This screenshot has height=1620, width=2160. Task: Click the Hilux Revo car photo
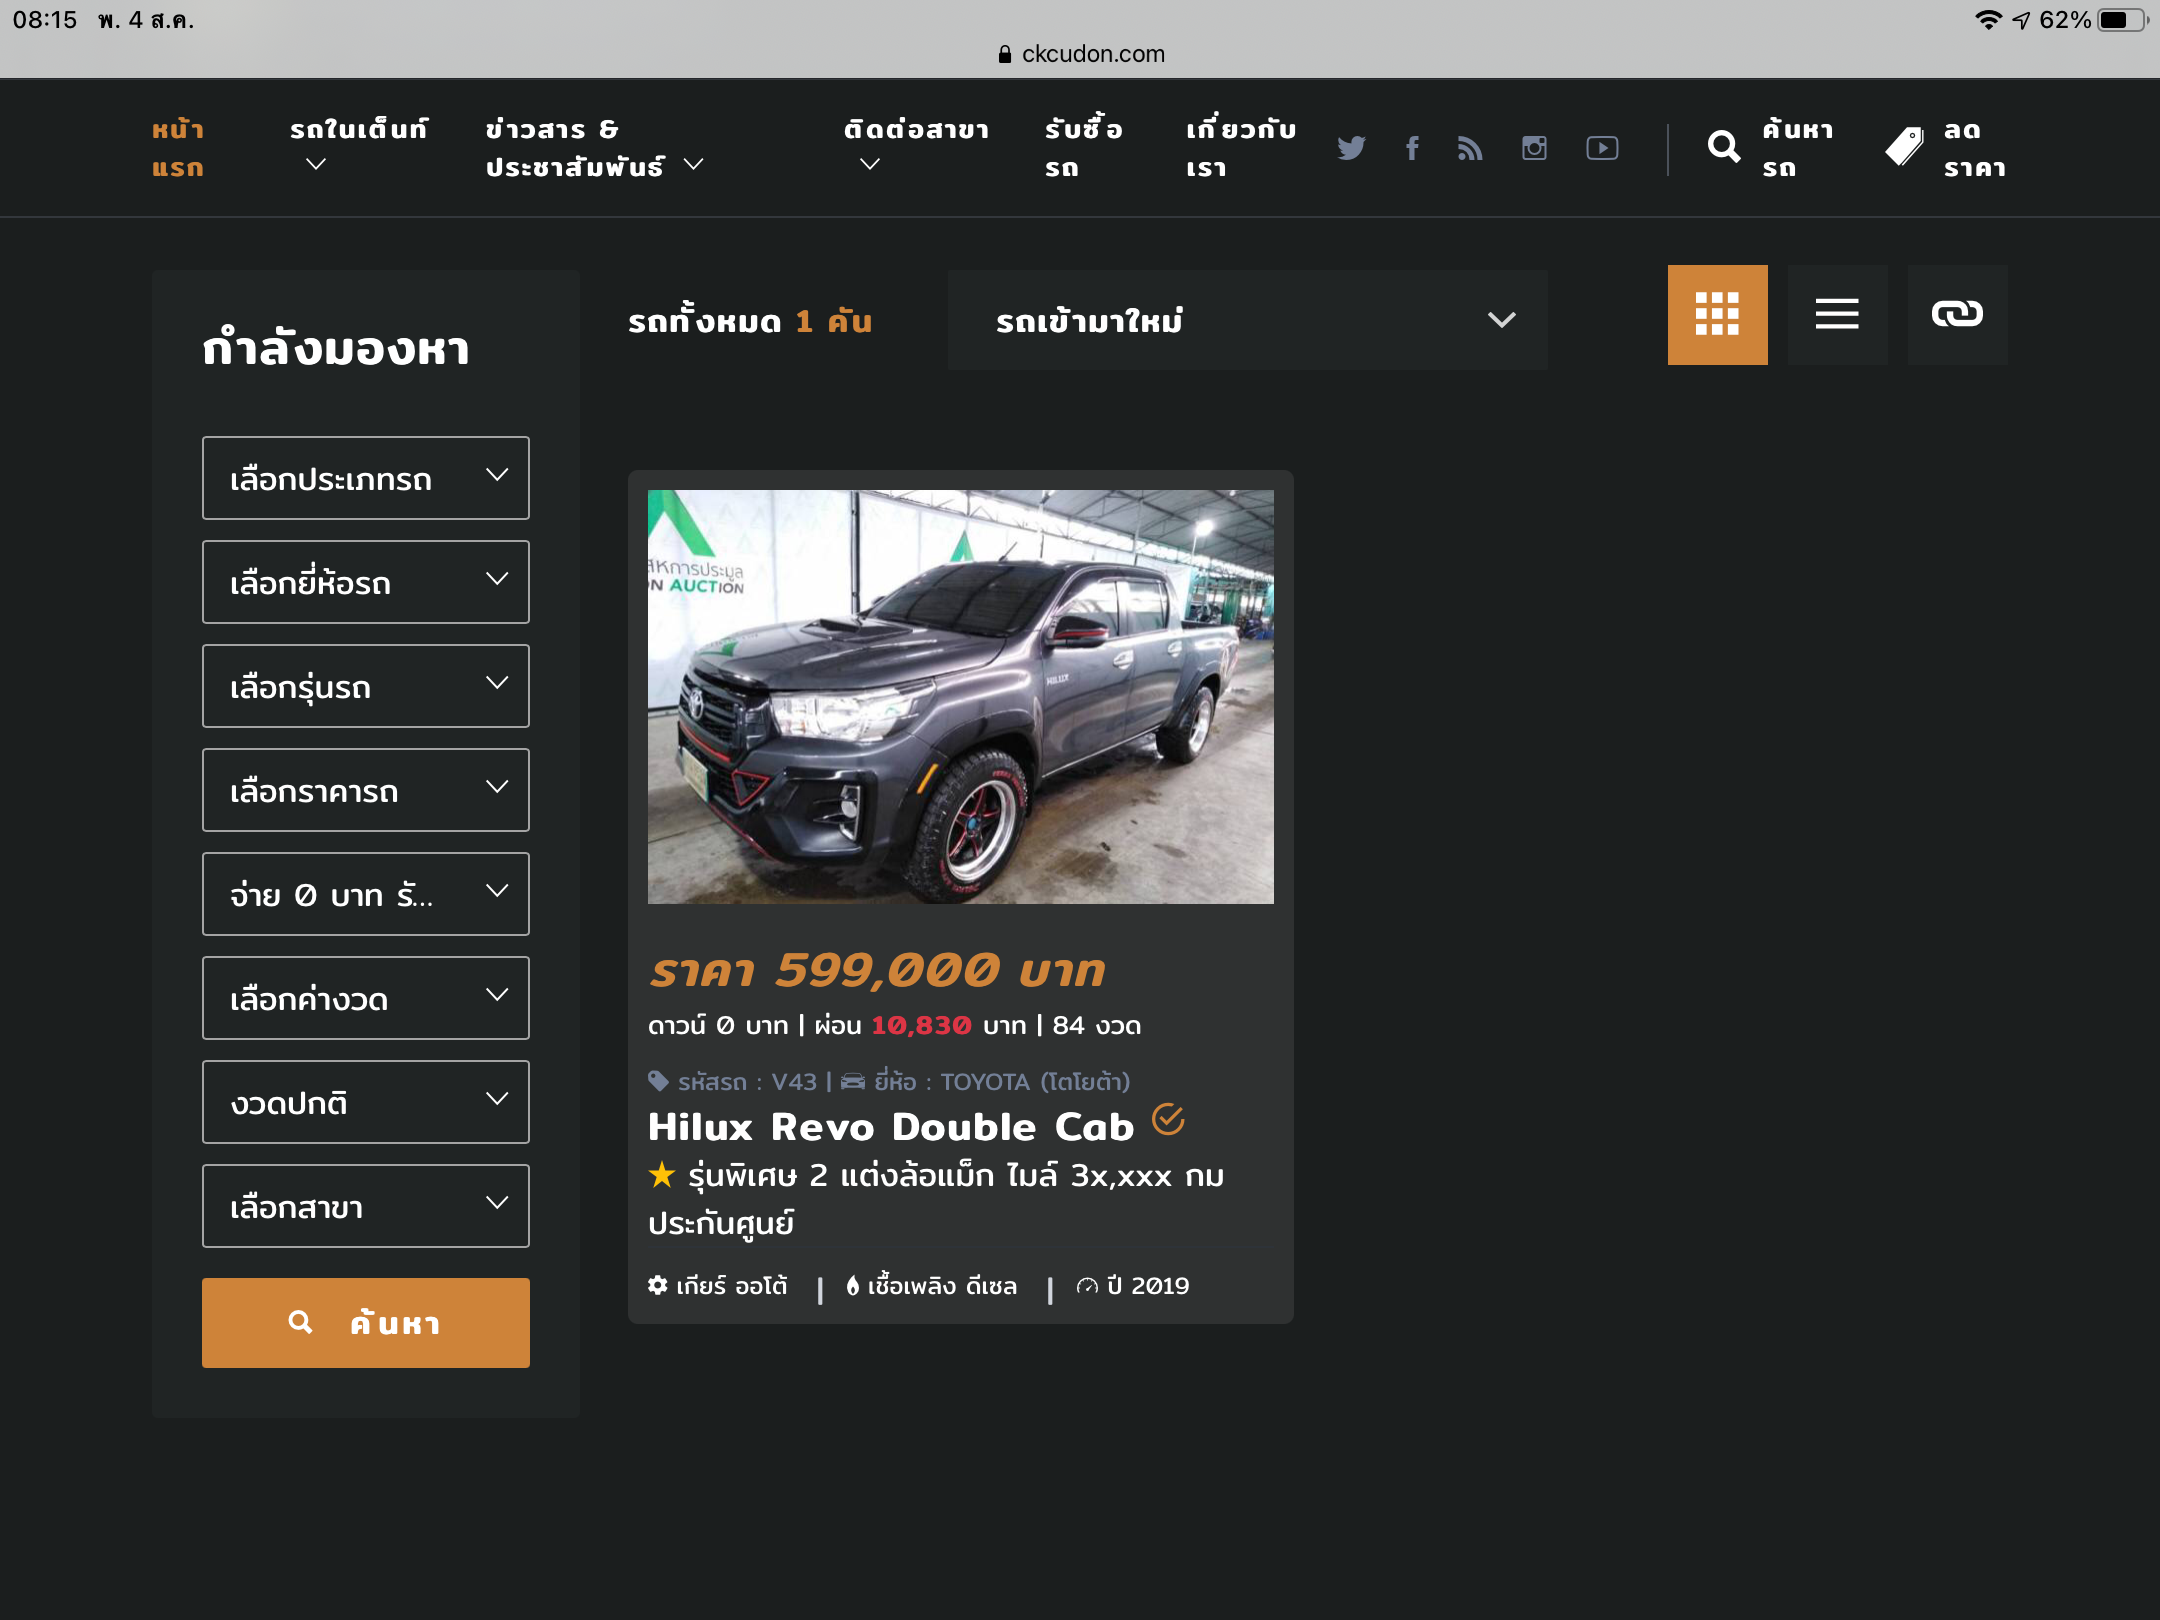960,696
